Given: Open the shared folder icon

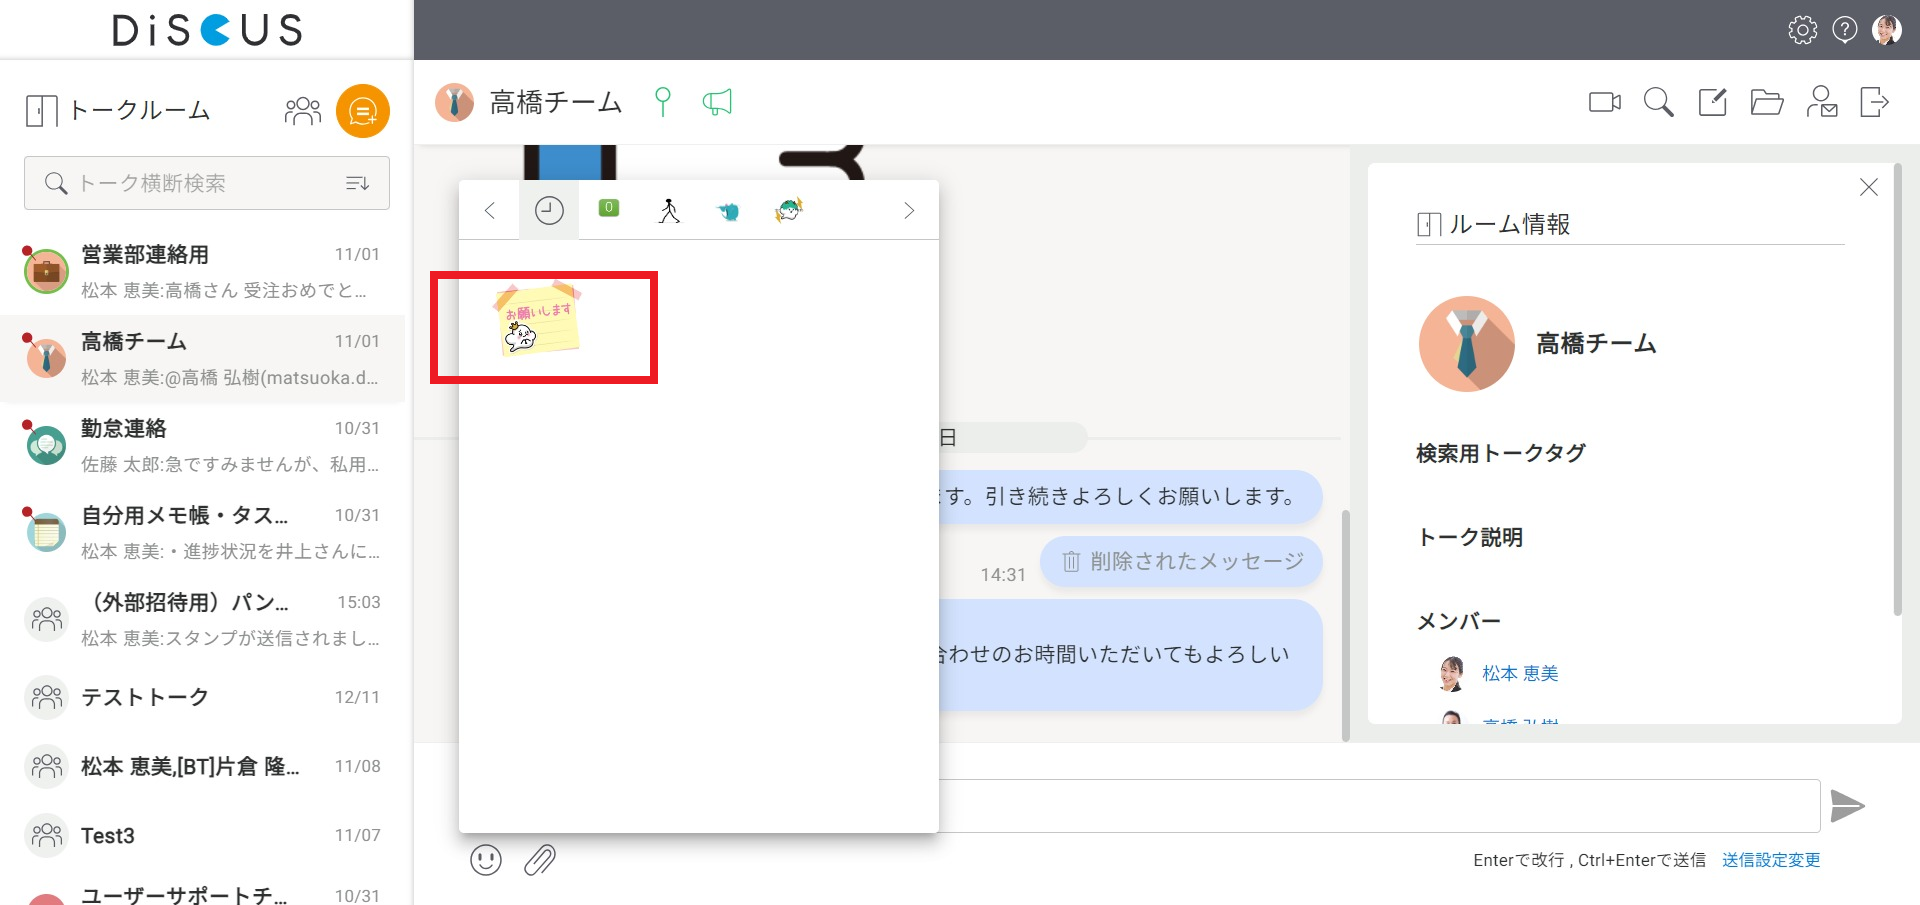Looking at the screenshot, I should 1767,102.
